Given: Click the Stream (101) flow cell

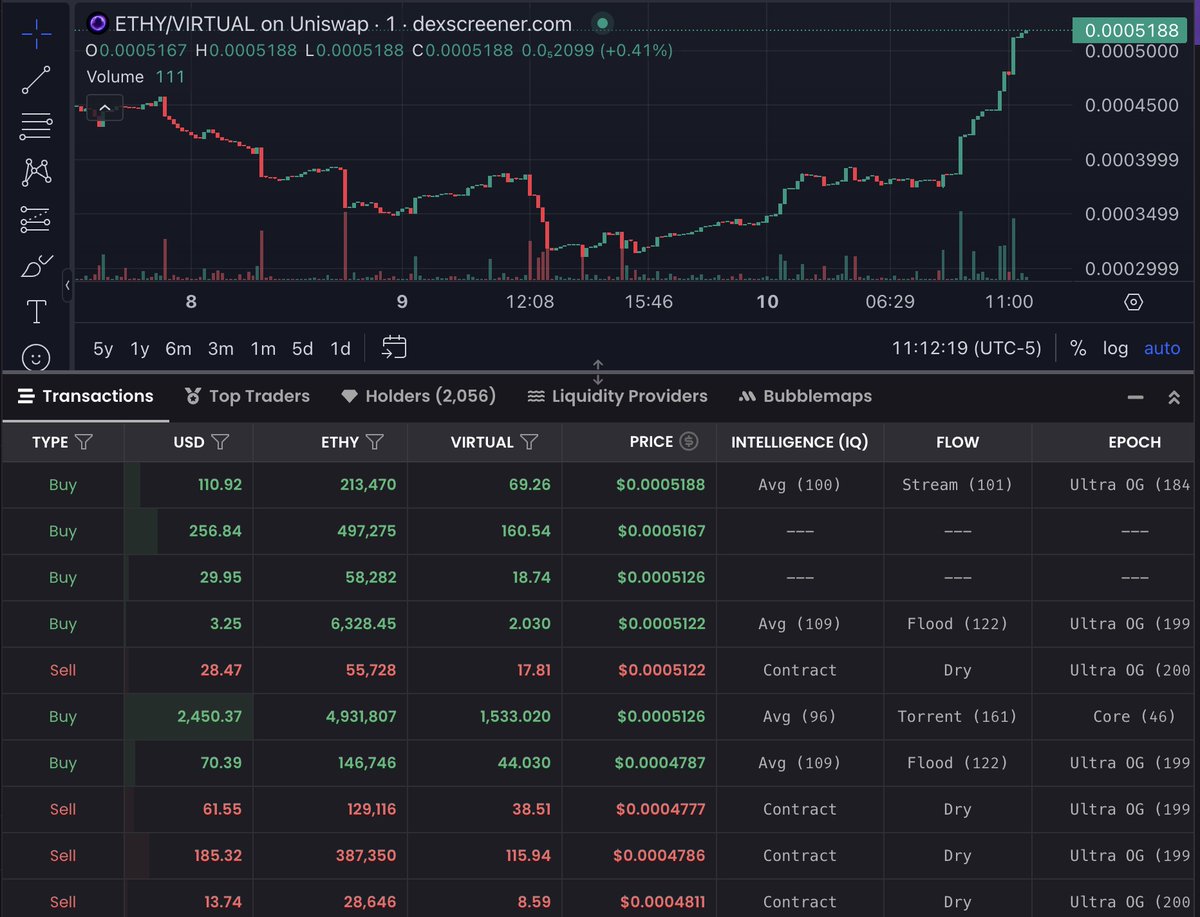Looking at the screenshot, I should point(957,485).
